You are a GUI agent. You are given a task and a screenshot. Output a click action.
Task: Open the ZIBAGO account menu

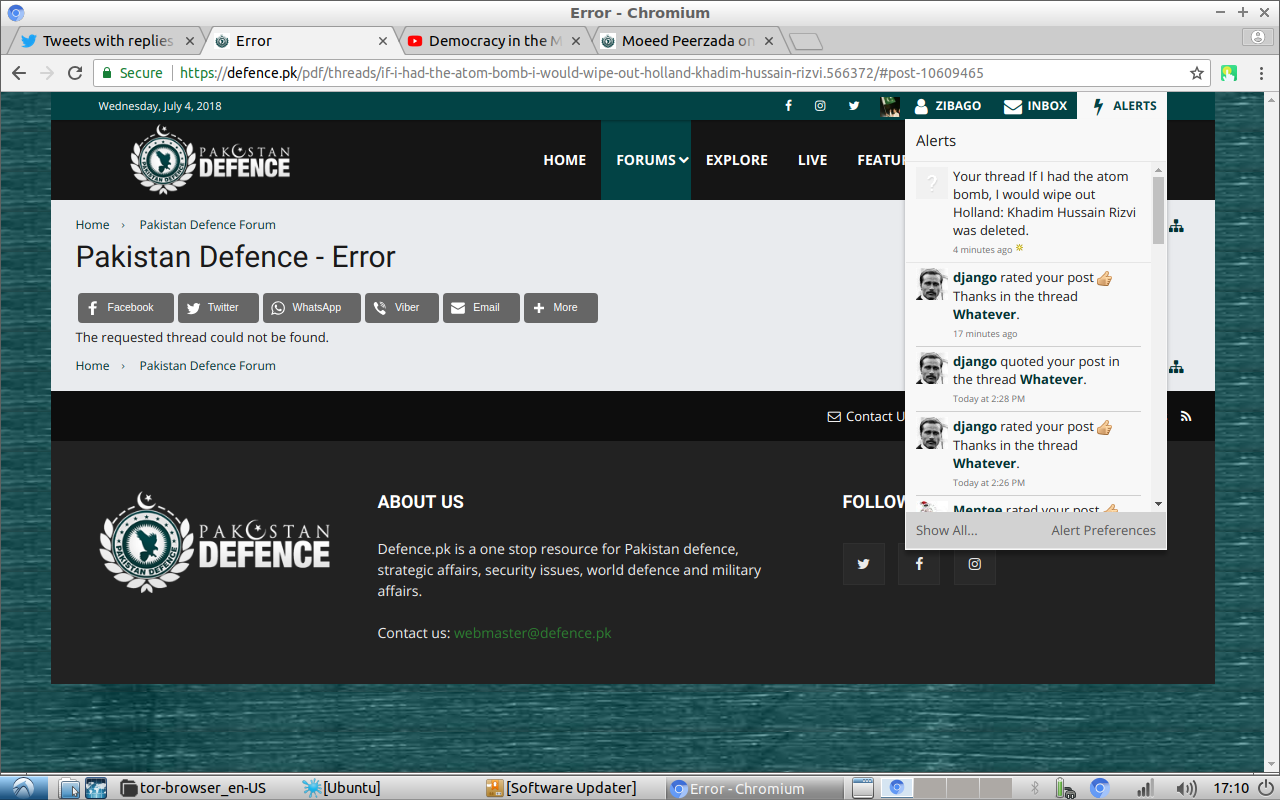coord(948,106)
